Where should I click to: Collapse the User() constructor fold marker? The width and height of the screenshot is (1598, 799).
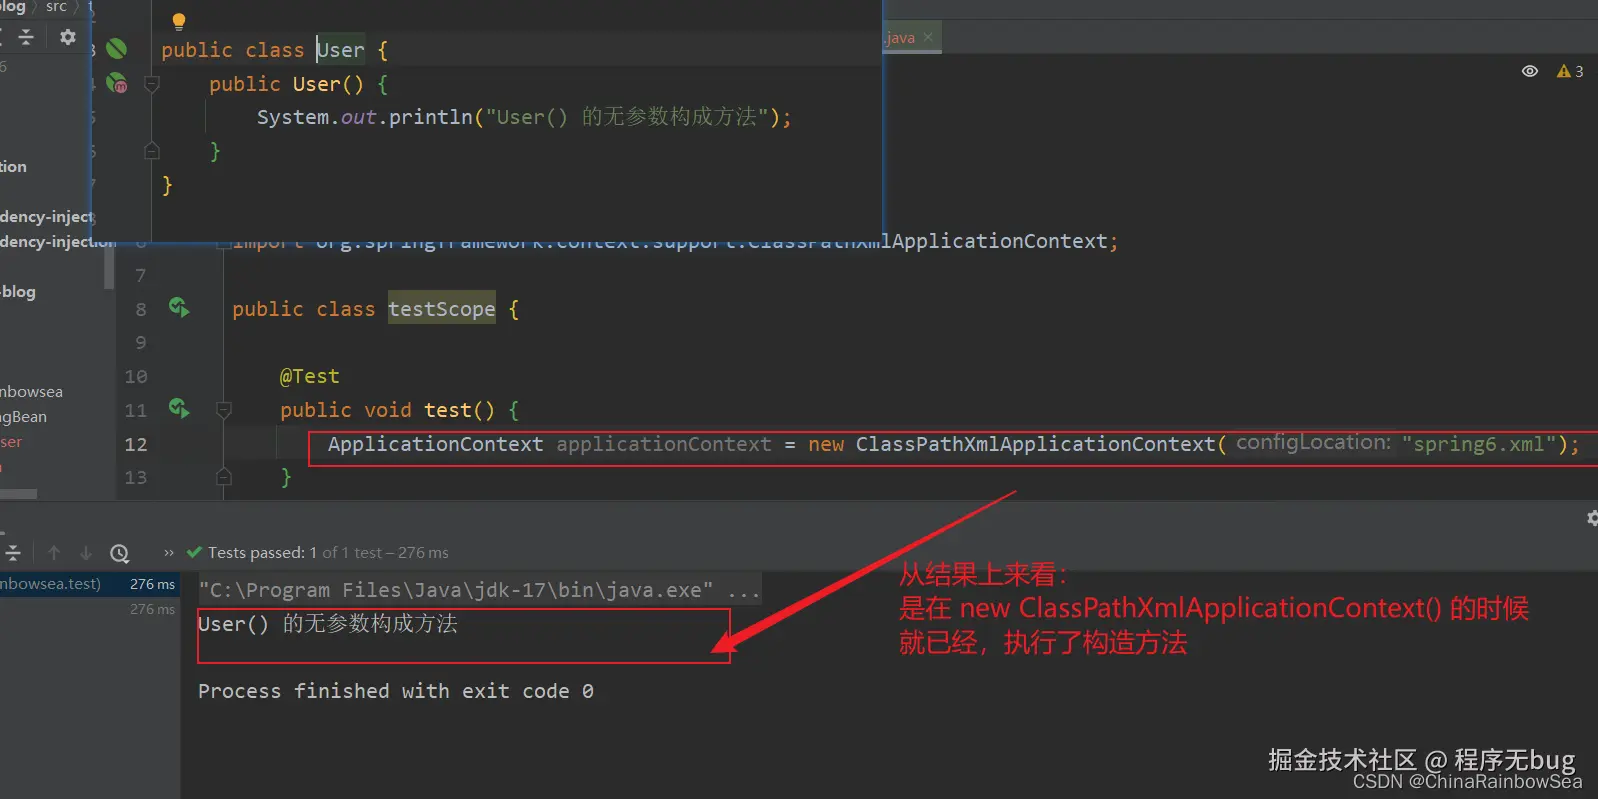[152, 84]
